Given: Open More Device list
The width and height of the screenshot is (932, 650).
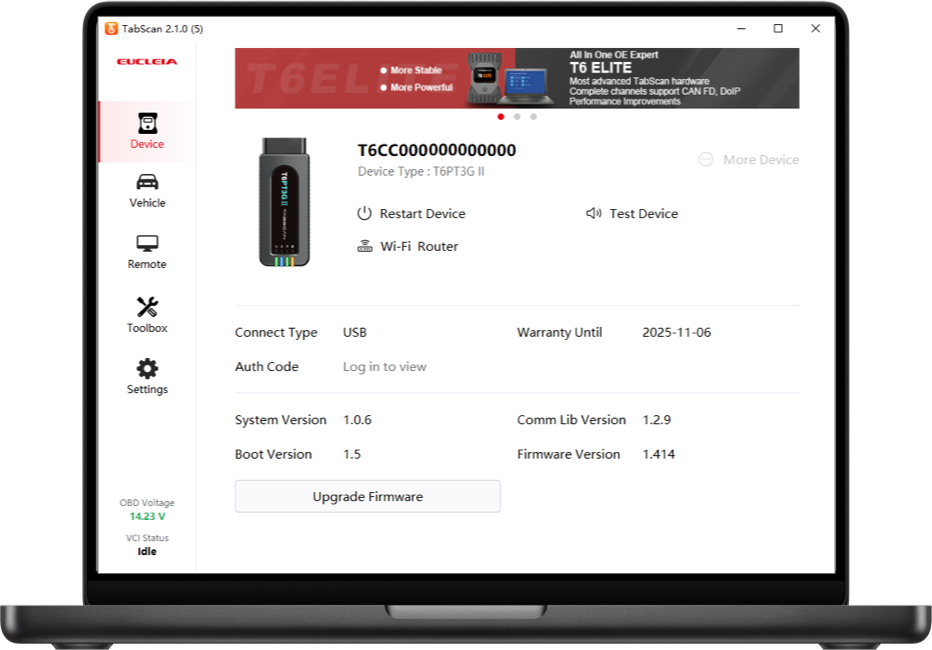Looking at the screenshot, I should click(x=749, y=159).
